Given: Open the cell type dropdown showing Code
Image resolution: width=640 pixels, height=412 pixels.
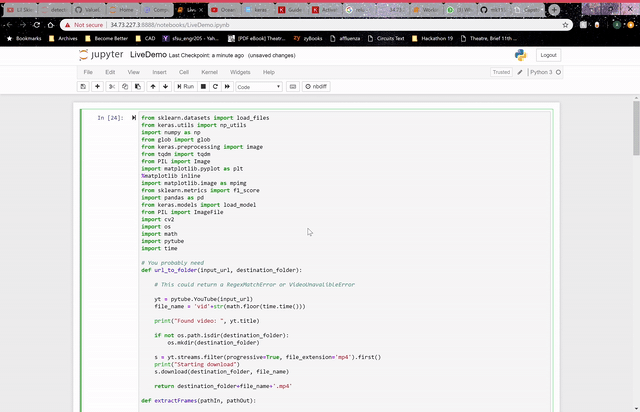Looking at the screenshot, I should pyautogui.click(x=259, y=87).
